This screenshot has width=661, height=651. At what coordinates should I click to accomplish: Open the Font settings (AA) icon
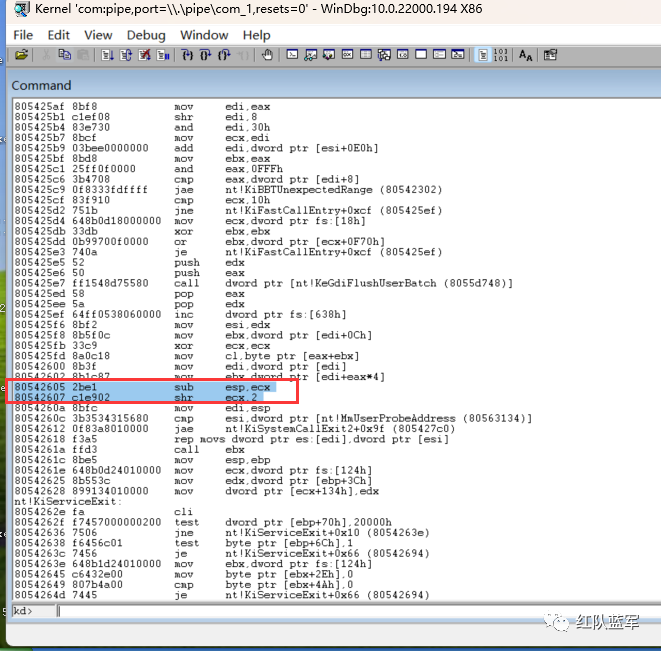[x=525, y=55]
